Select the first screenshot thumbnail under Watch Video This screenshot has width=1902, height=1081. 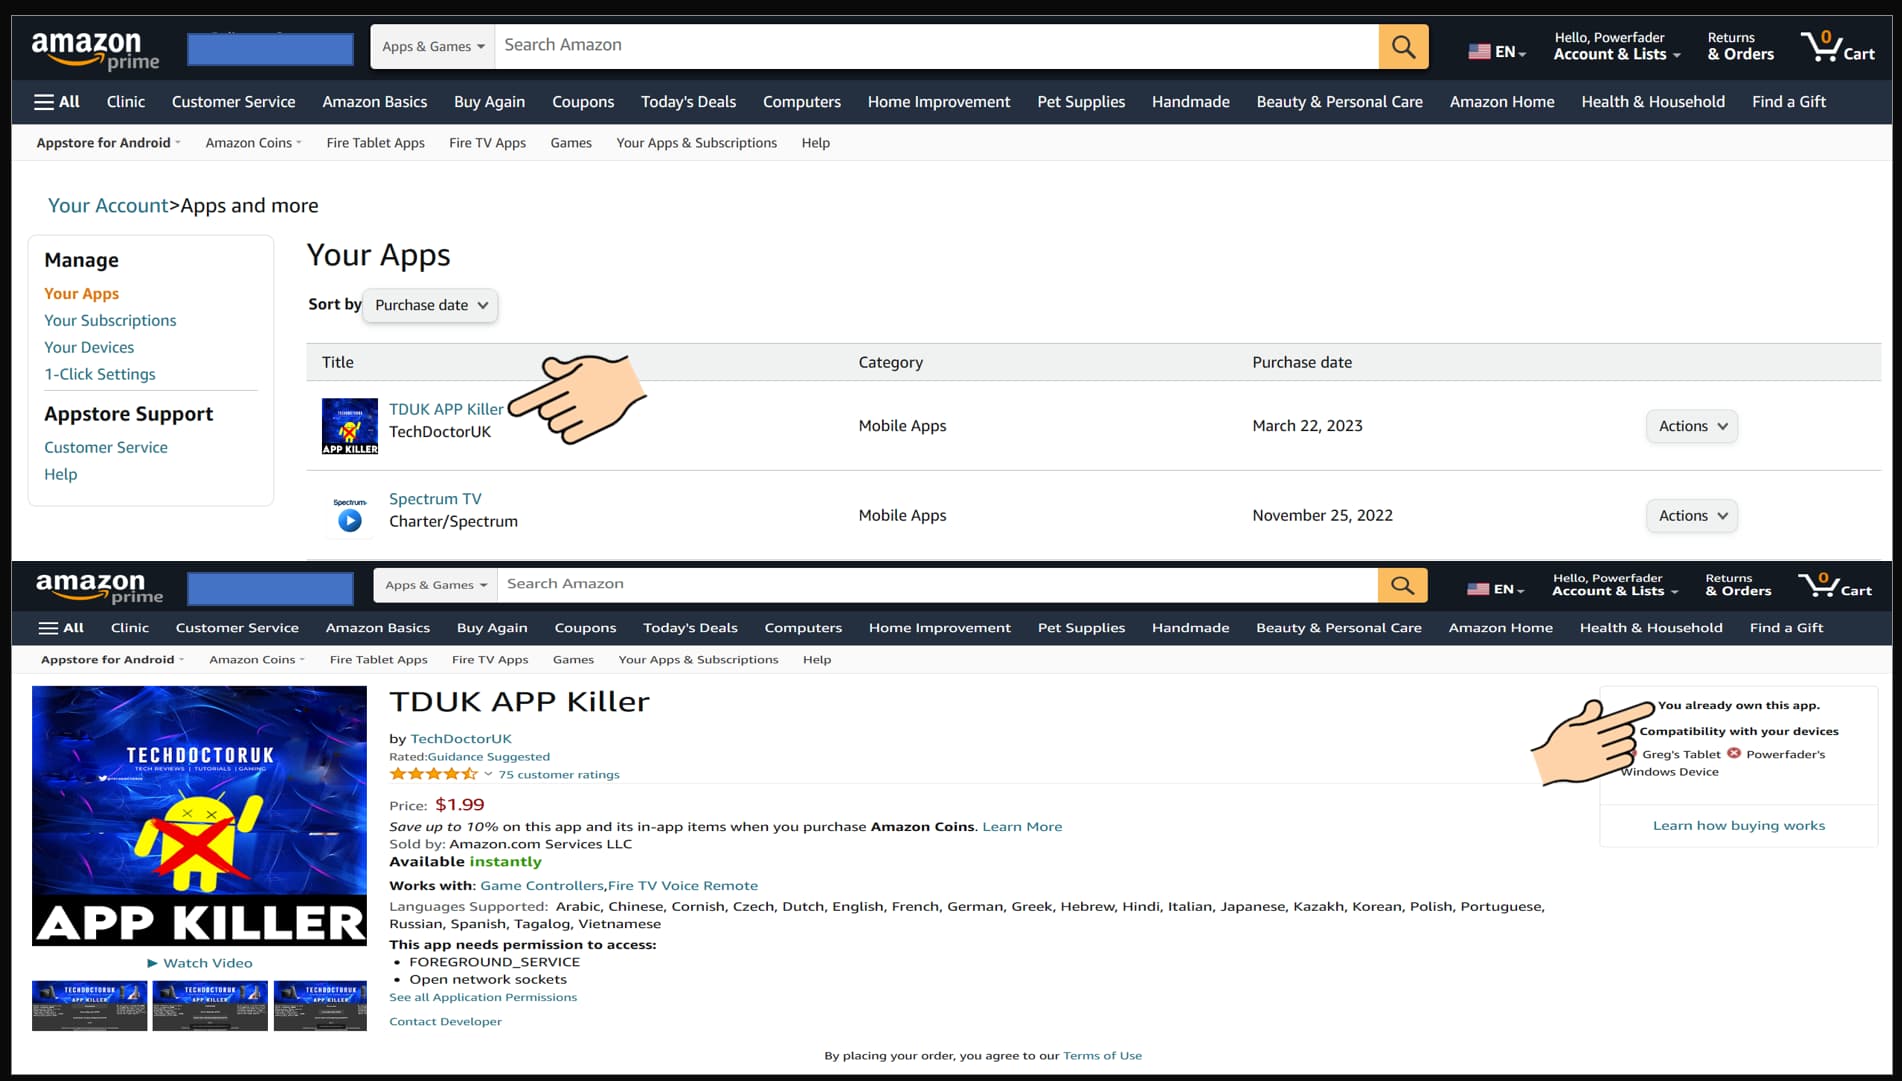click(x=89, y=1005)
